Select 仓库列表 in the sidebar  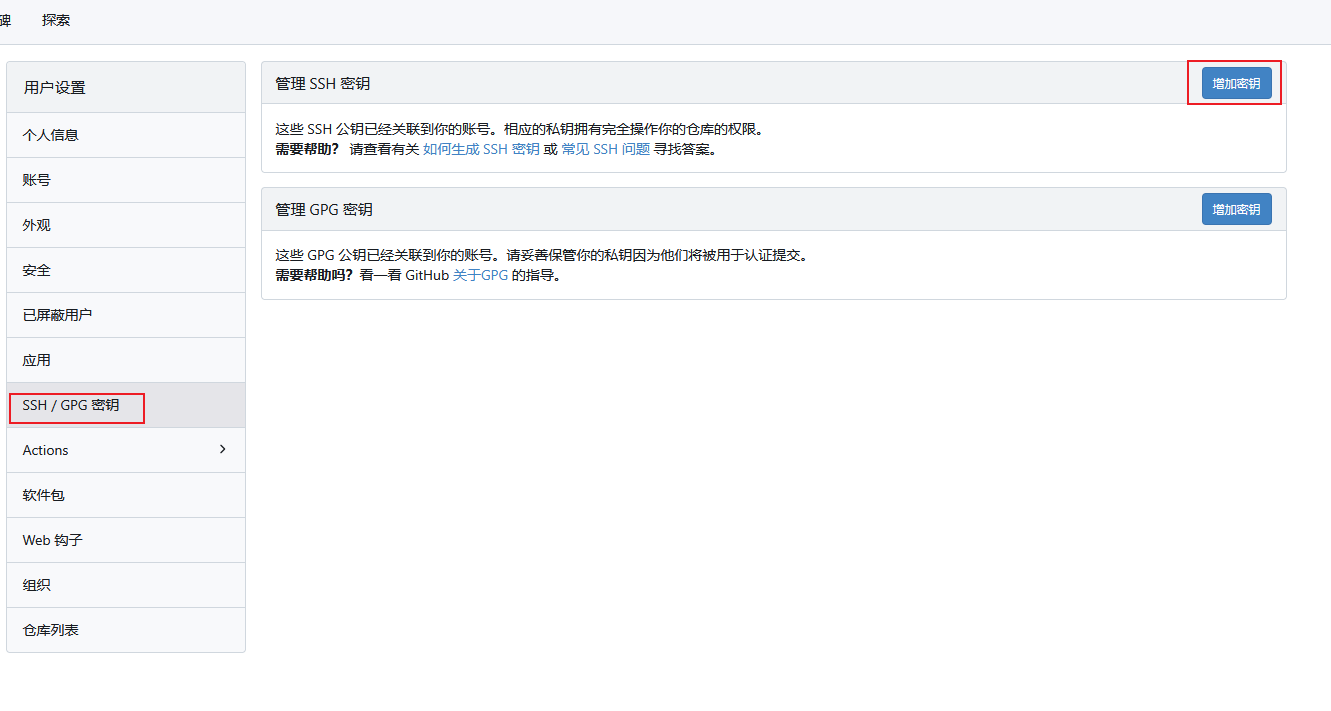[x=51, y=630]
